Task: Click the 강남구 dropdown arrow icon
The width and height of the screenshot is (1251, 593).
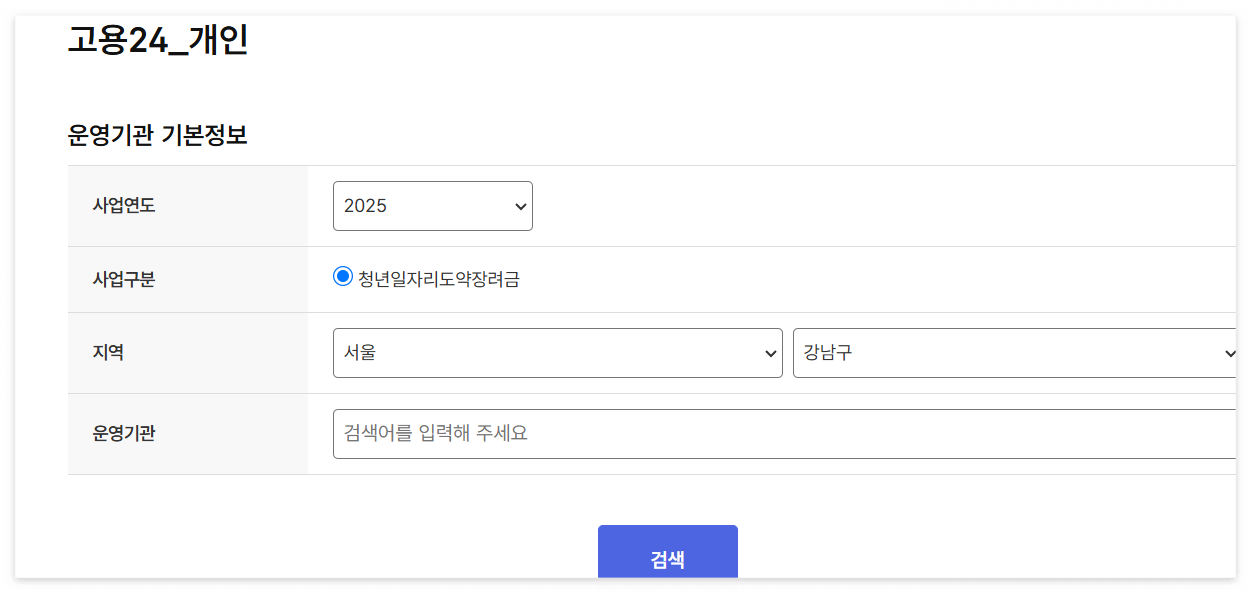Action: point(1232,353)
